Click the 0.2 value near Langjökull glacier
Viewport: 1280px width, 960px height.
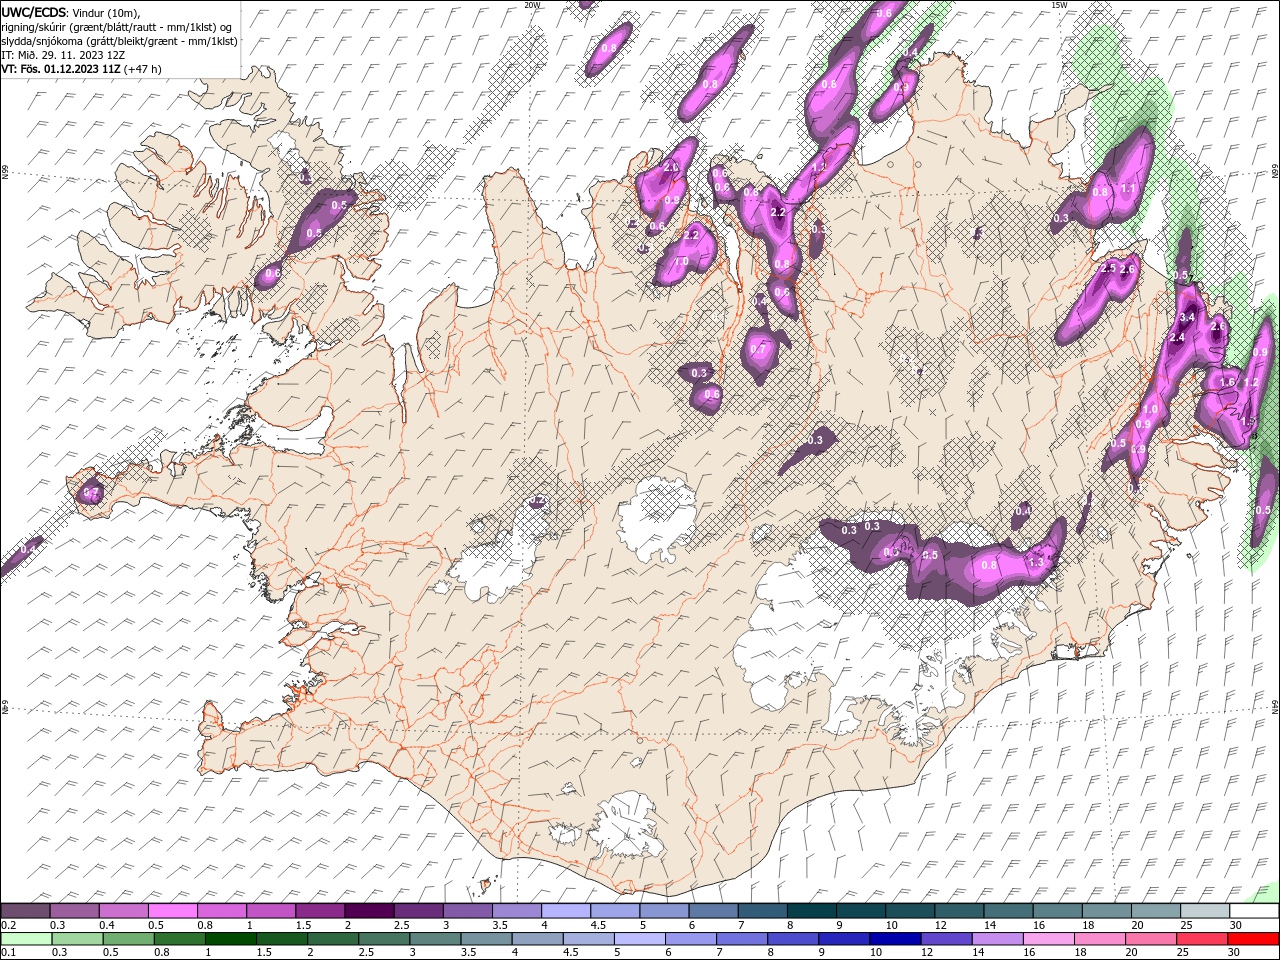(x=537, y=499)
